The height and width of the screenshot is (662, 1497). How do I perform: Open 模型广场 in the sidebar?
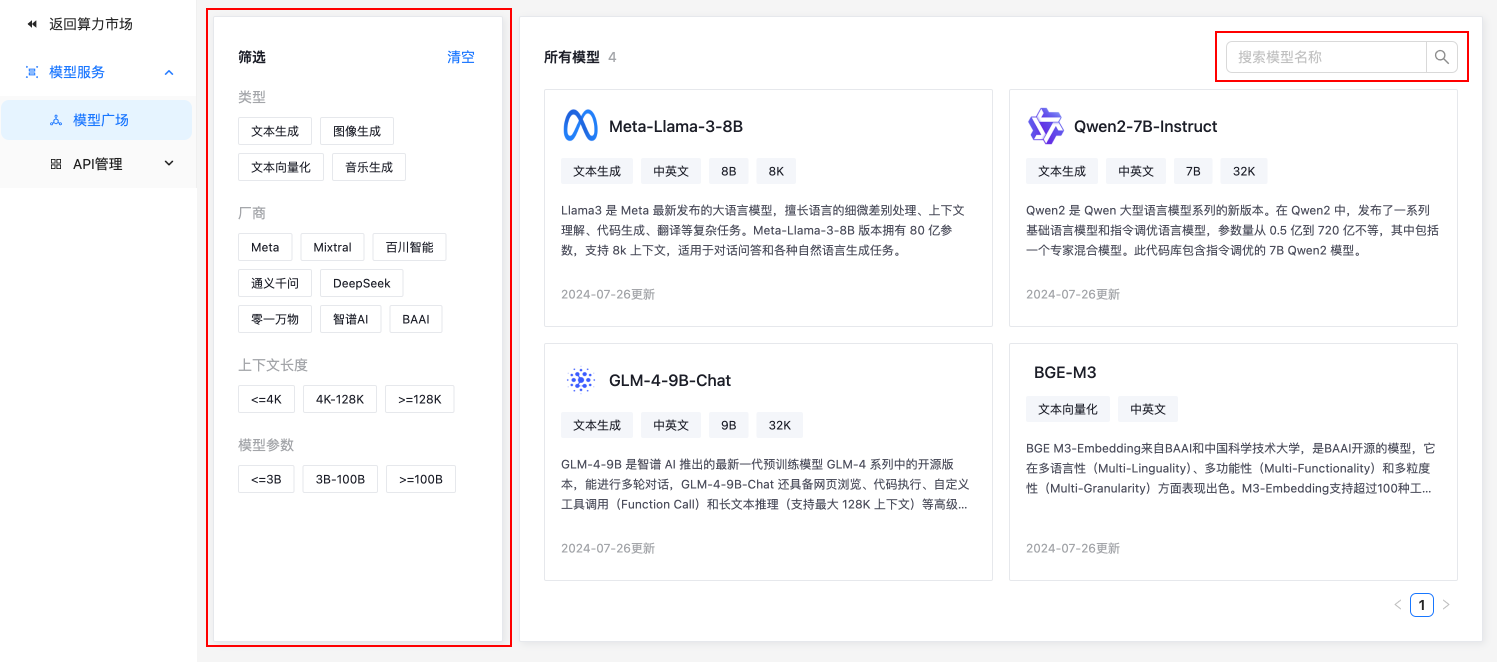(x=96, y=120)
